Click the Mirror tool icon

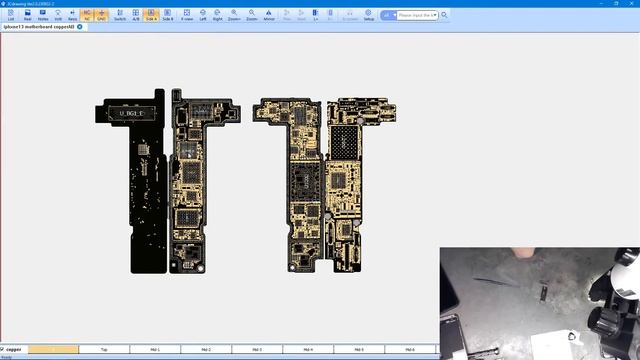point(269,15)
